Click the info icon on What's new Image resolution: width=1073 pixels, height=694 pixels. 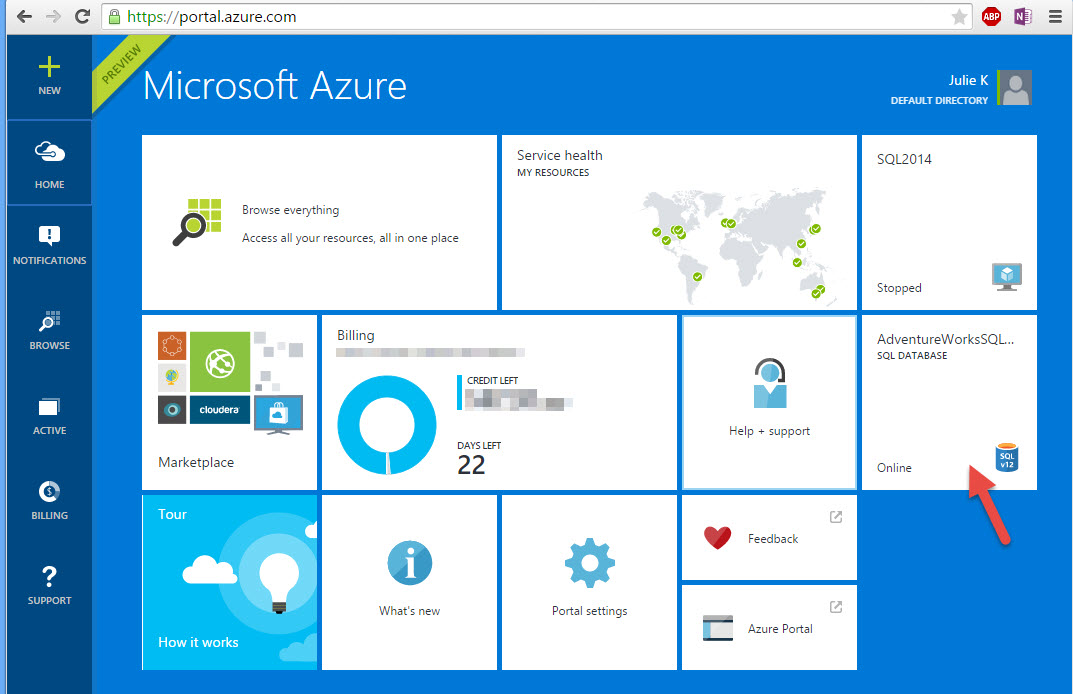(x=409, y=563)
